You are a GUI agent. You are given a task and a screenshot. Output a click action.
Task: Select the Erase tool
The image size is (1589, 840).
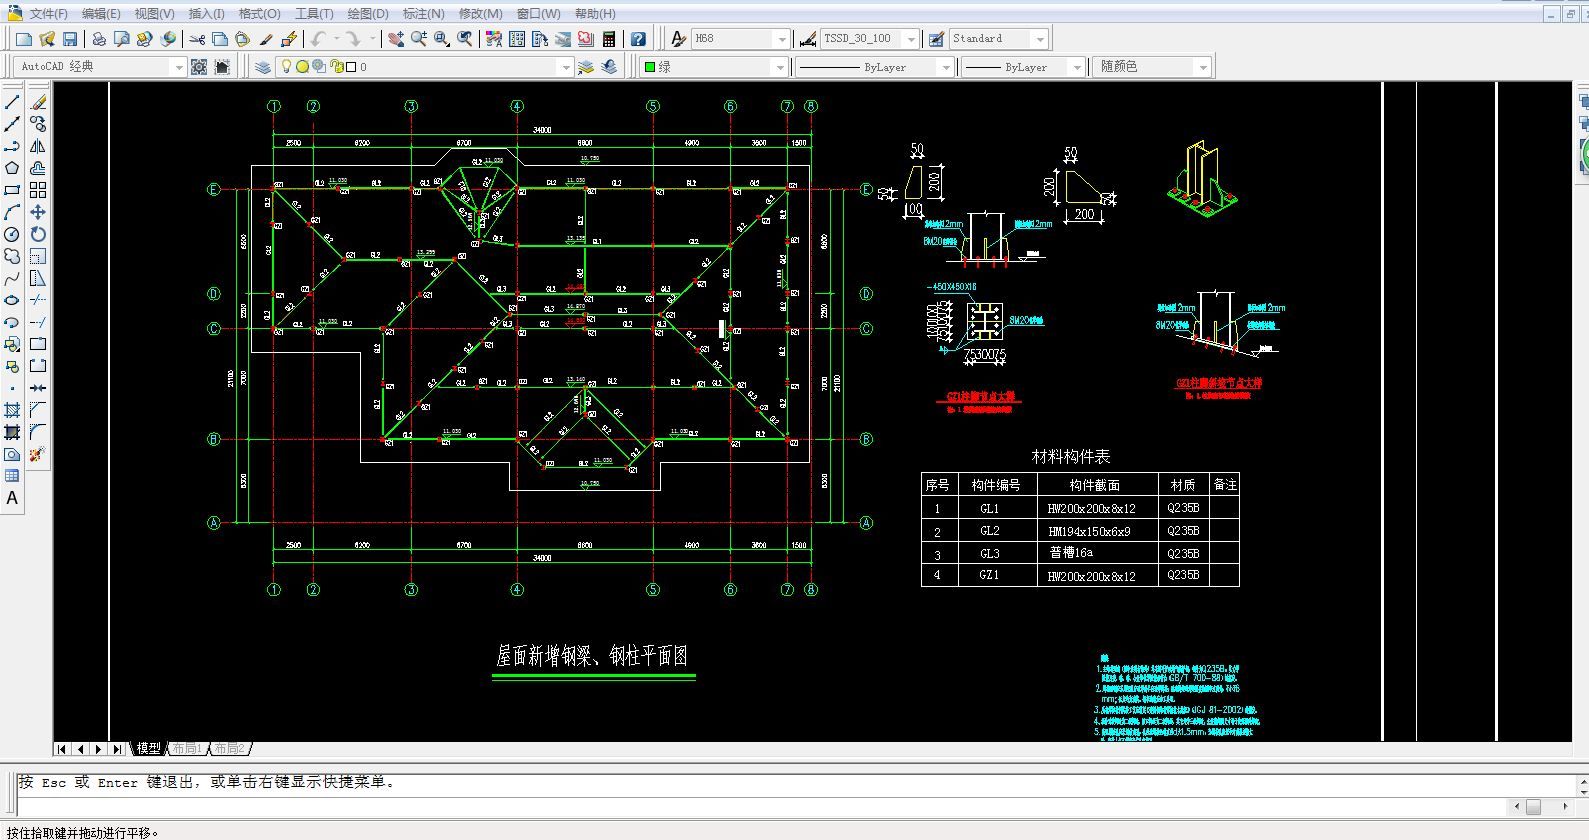38,102
